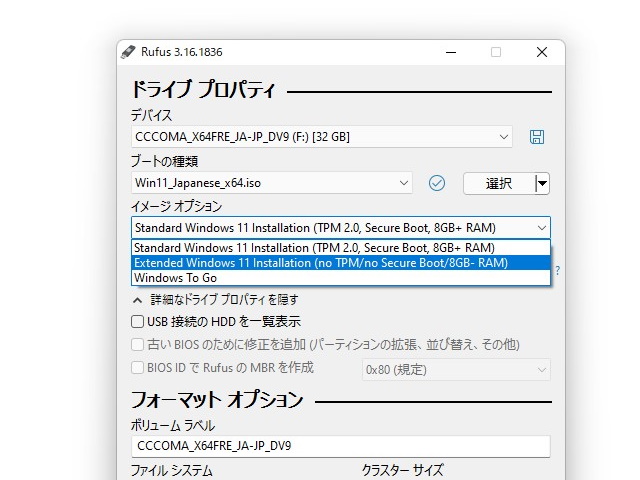Choose Standard Windows 11 Installation option in list
Viewport: 640px width, 480px height.
click(x=341, y=248)
